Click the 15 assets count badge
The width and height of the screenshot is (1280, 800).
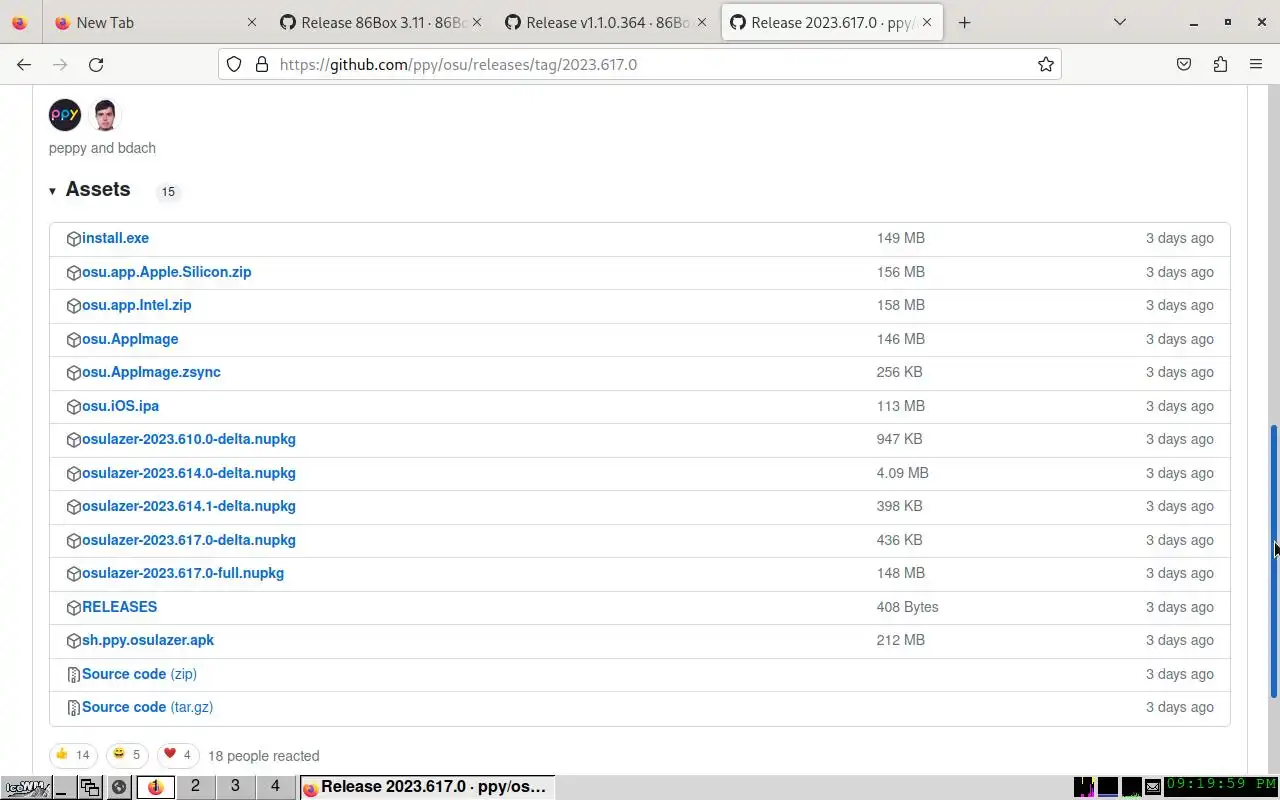point(168,191)
